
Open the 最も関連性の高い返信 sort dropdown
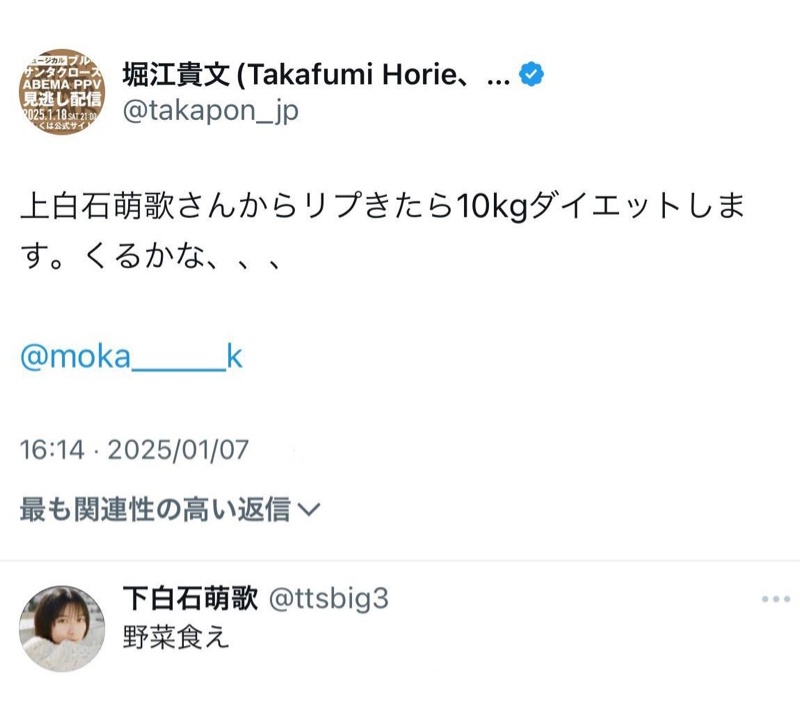pyautogui.click(x=158, y=510)
